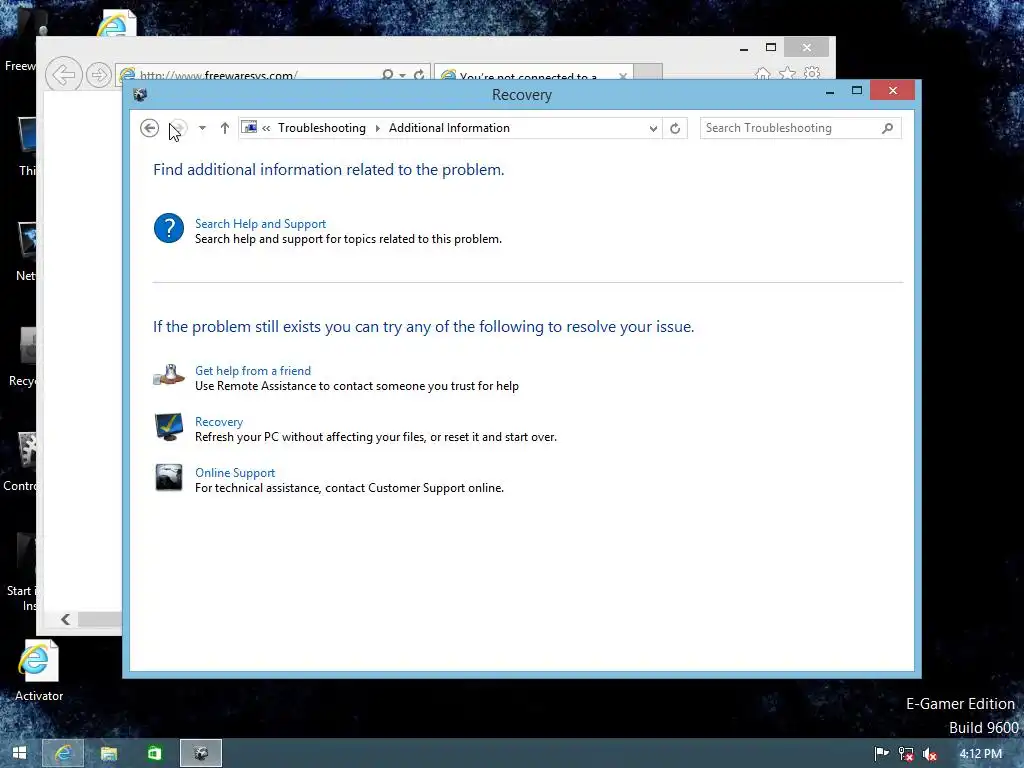Screen dimensions: 1024x768
Task: Select the 'You're not connected' IE tab
Action: (528, 76)
